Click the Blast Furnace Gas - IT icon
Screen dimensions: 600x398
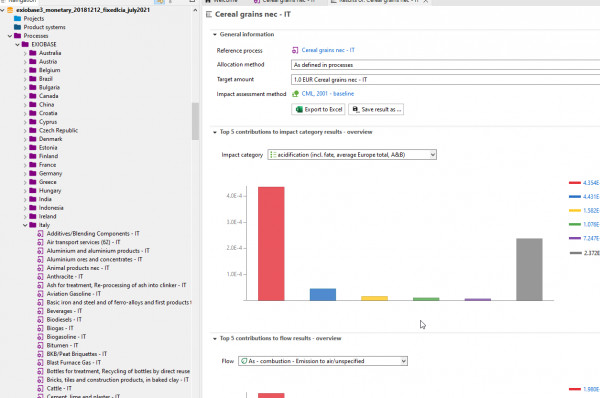[x=40, y=363]
